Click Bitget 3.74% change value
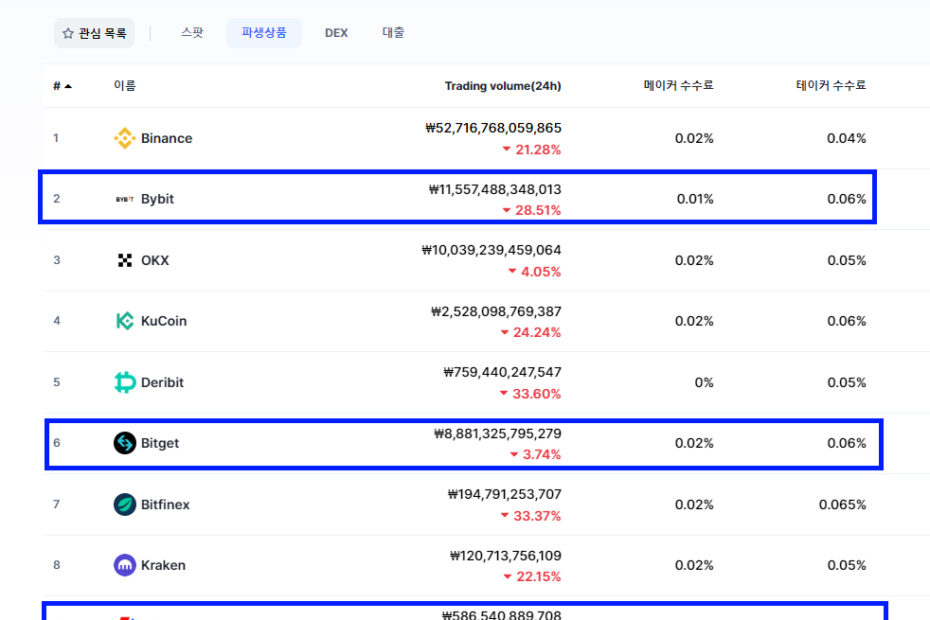This screenshot has width=930, height=620. click(x=542, y=454)
